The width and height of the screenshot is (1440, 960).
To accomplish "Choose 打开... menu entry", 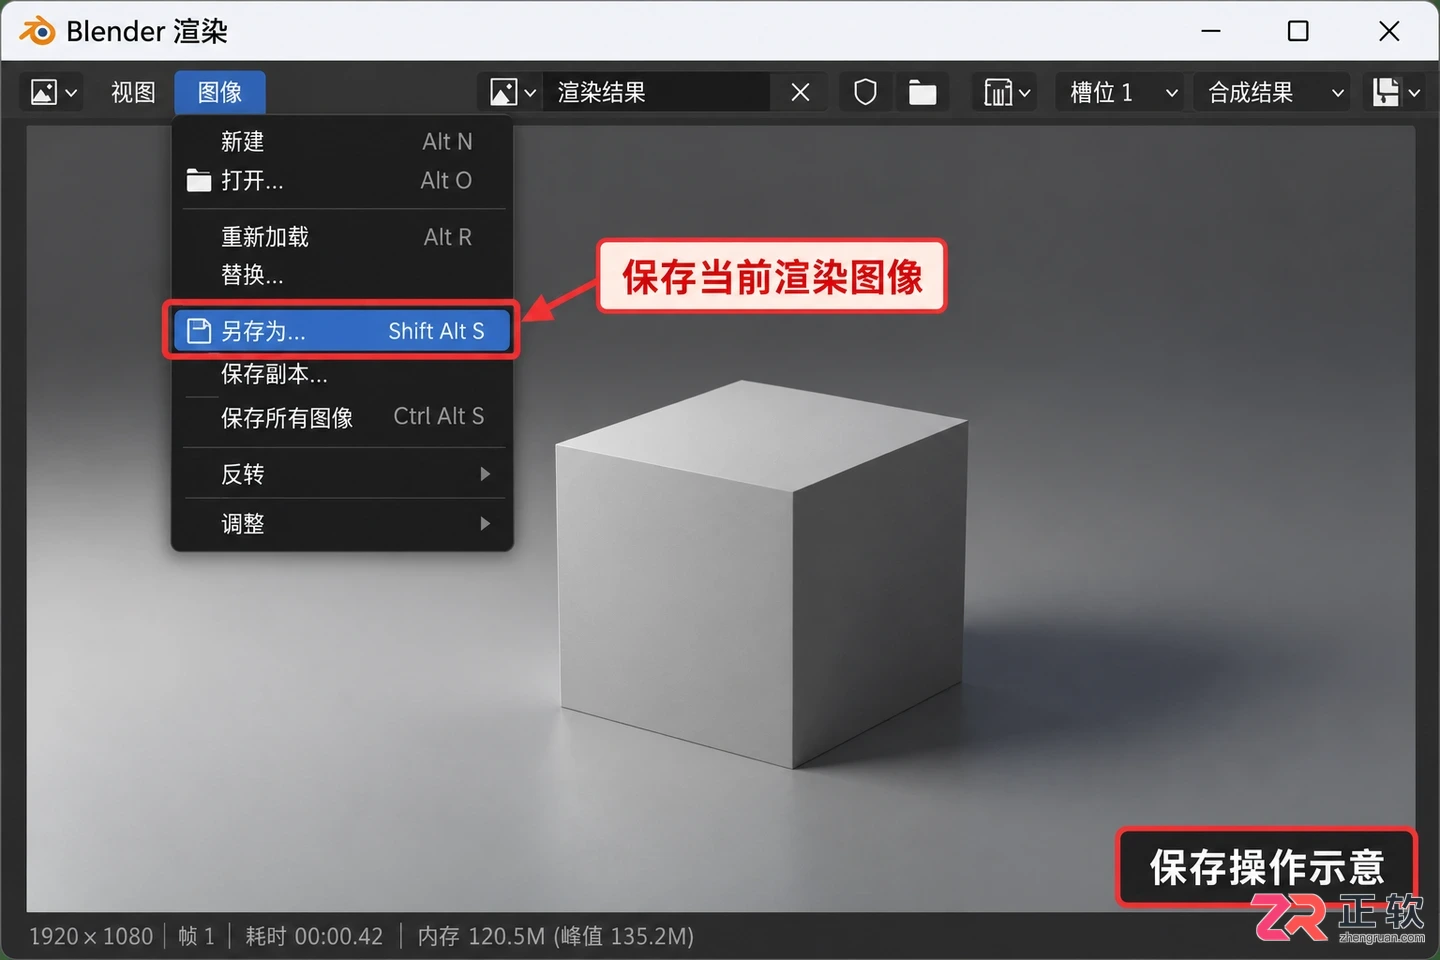I will [x=343, y=181].
